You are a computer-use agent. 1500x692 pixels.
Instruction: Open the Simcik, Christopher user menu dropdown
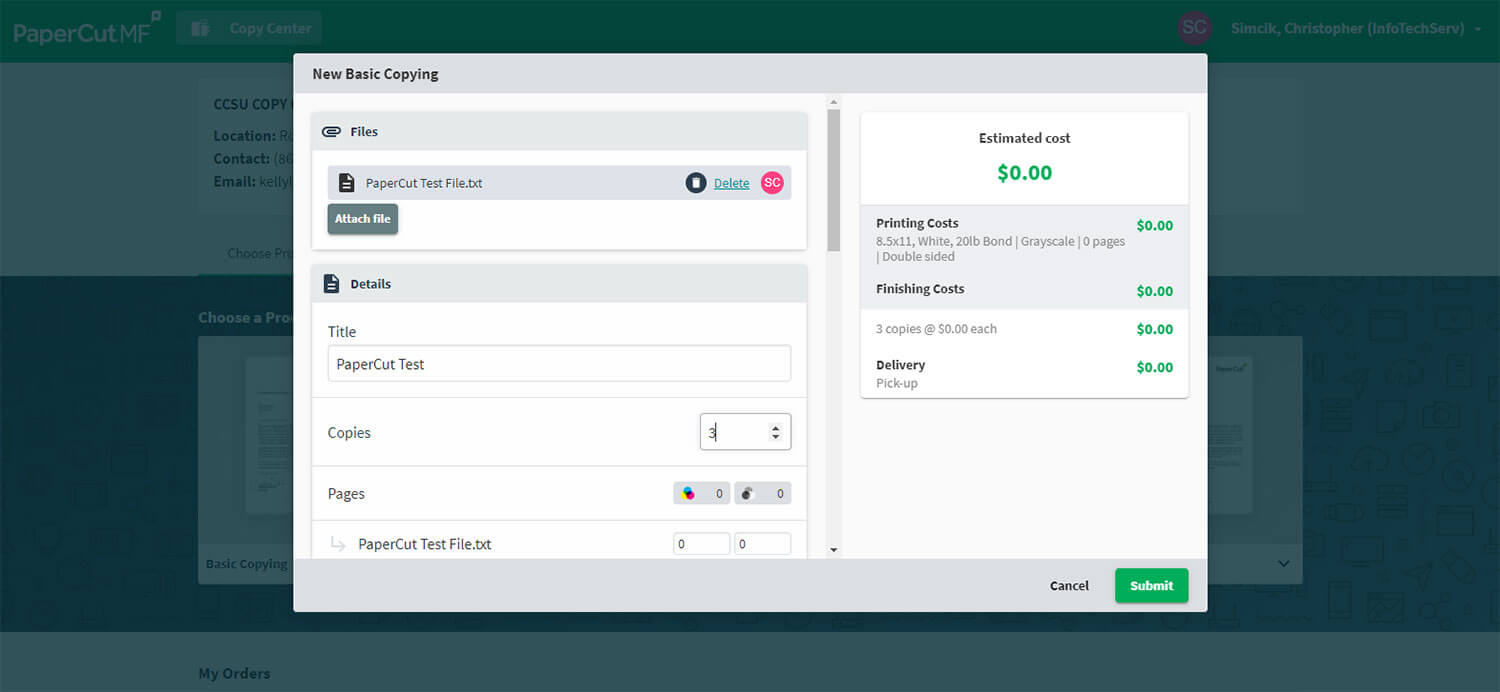1355,29
